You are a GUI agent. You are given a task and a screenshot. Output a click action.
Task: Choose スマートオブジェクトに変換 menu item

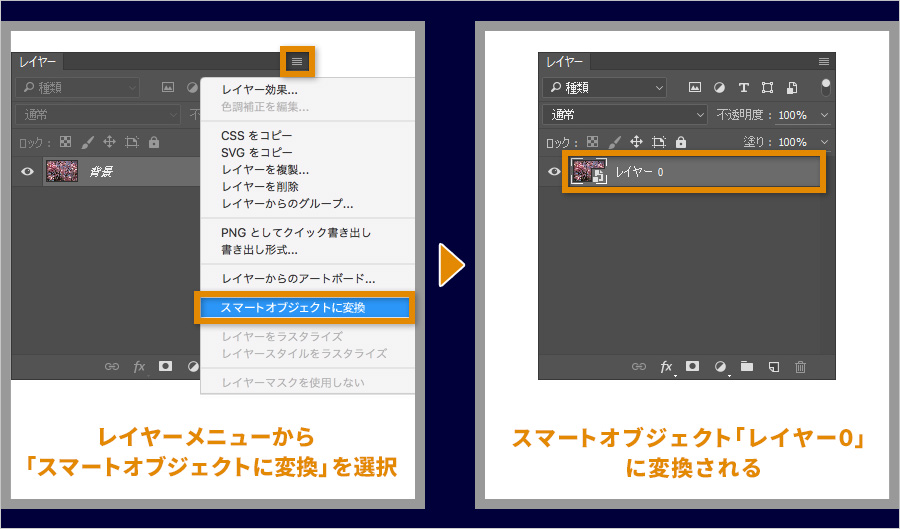pos(305,308)
